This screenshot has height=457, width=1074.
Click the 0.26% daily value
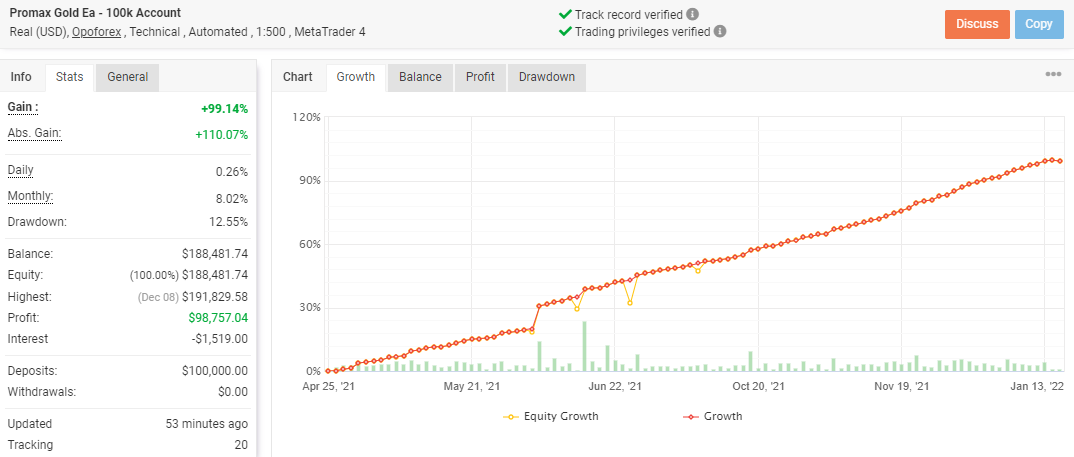tap(232, 171)
